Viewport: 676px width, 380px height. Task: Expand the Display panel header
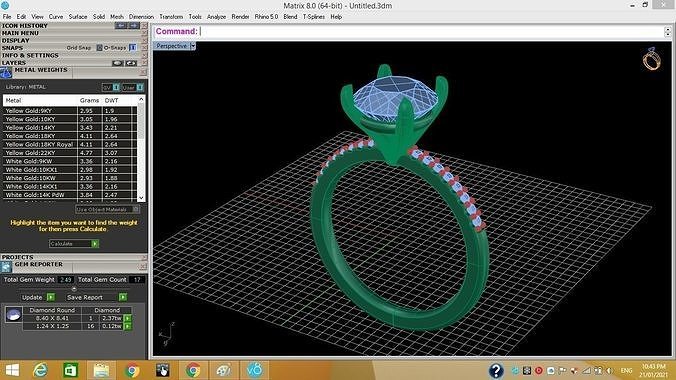coord(16,40)
